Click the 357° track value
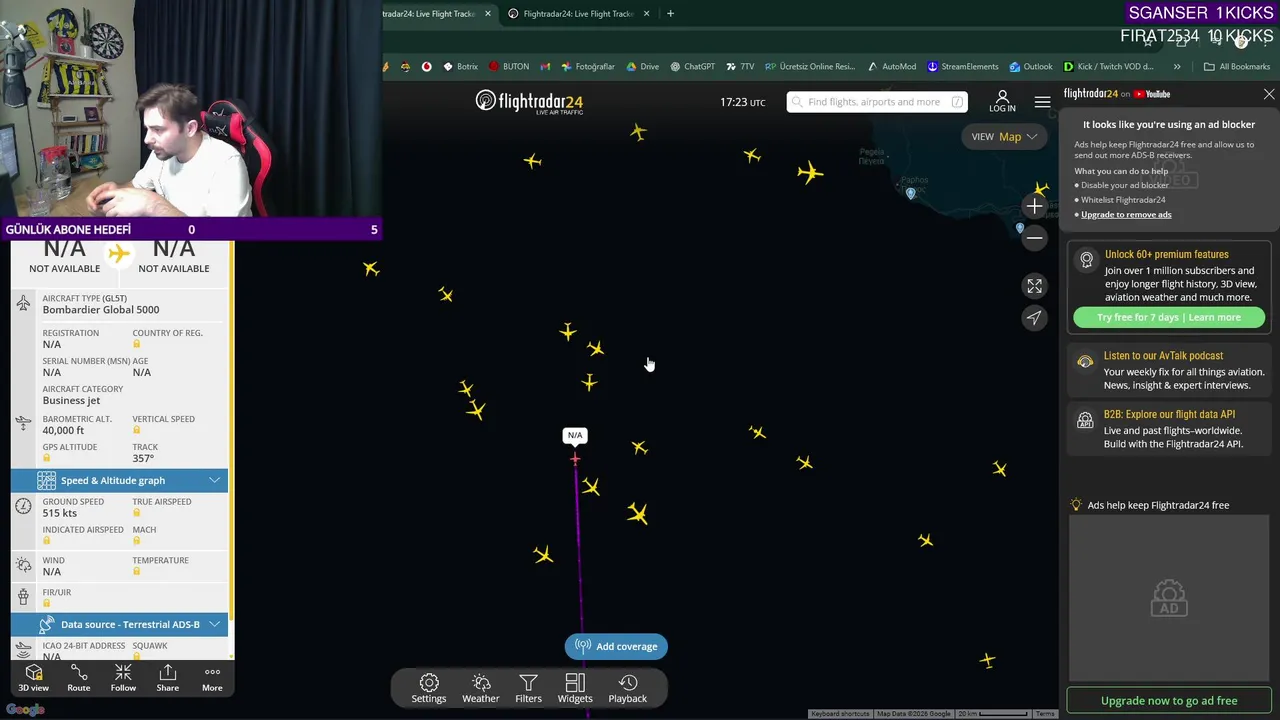Screen dimensions: 1280x720 (x=143, y=458)
